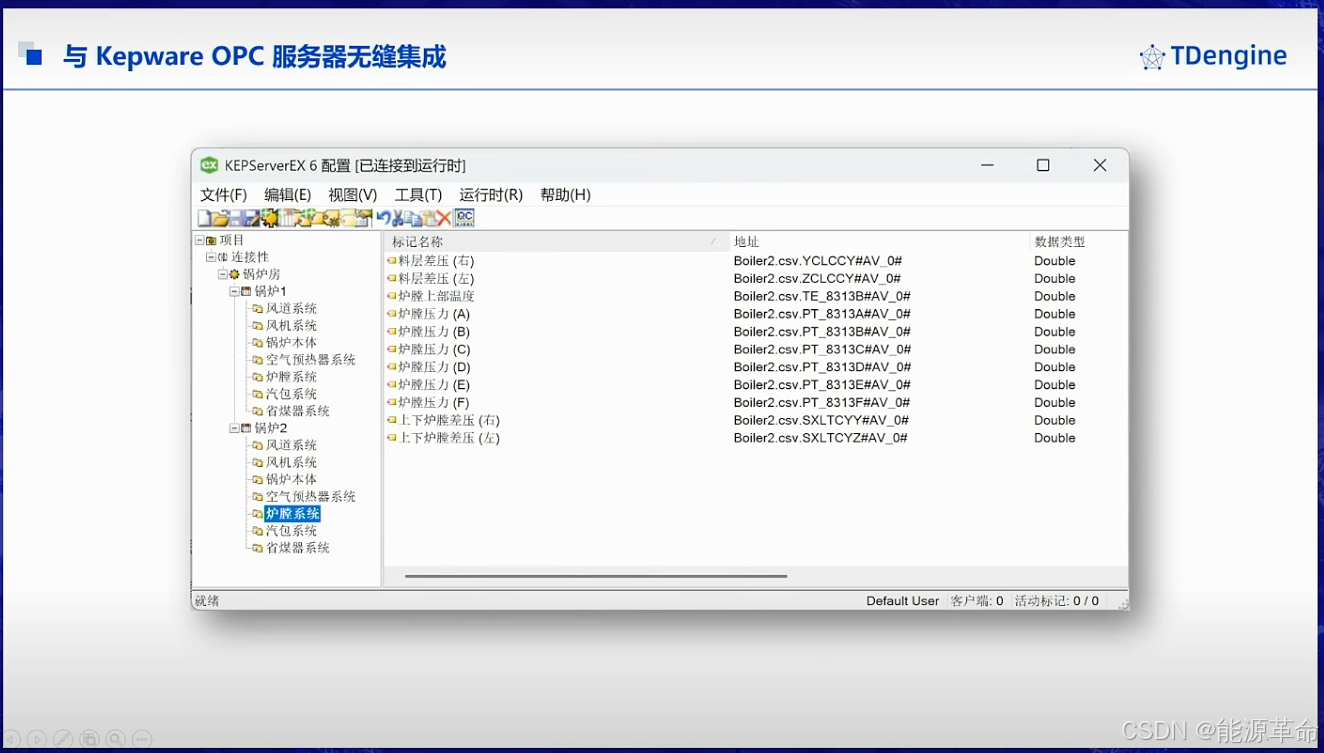Click the slideshow pen tool button

[63, 739]
